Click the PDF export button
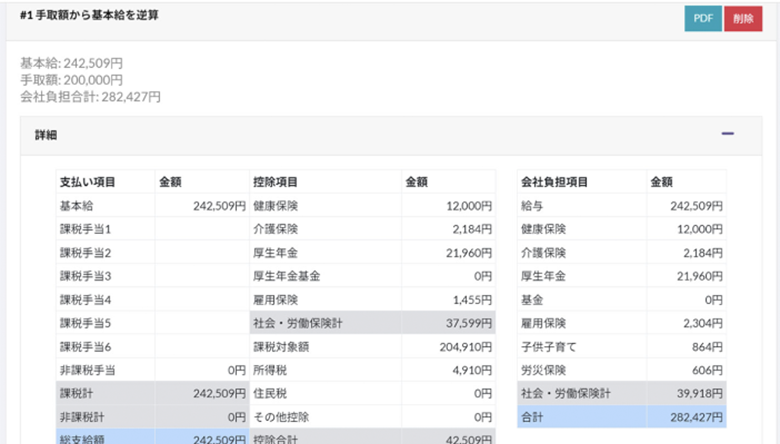The image size is (780, 444). tap(703, 18)
